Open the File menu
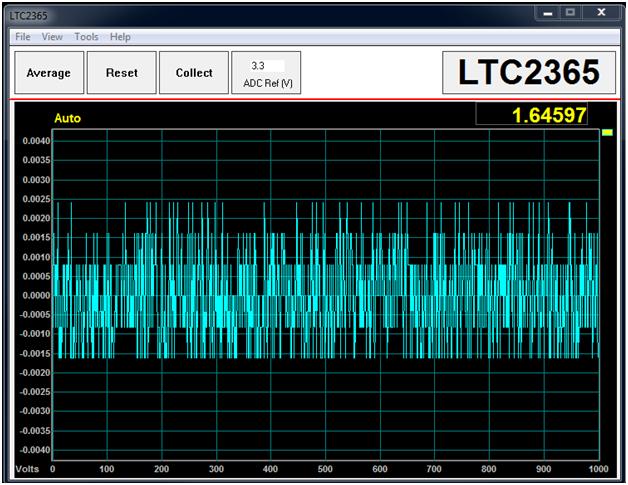 [23, 37]
